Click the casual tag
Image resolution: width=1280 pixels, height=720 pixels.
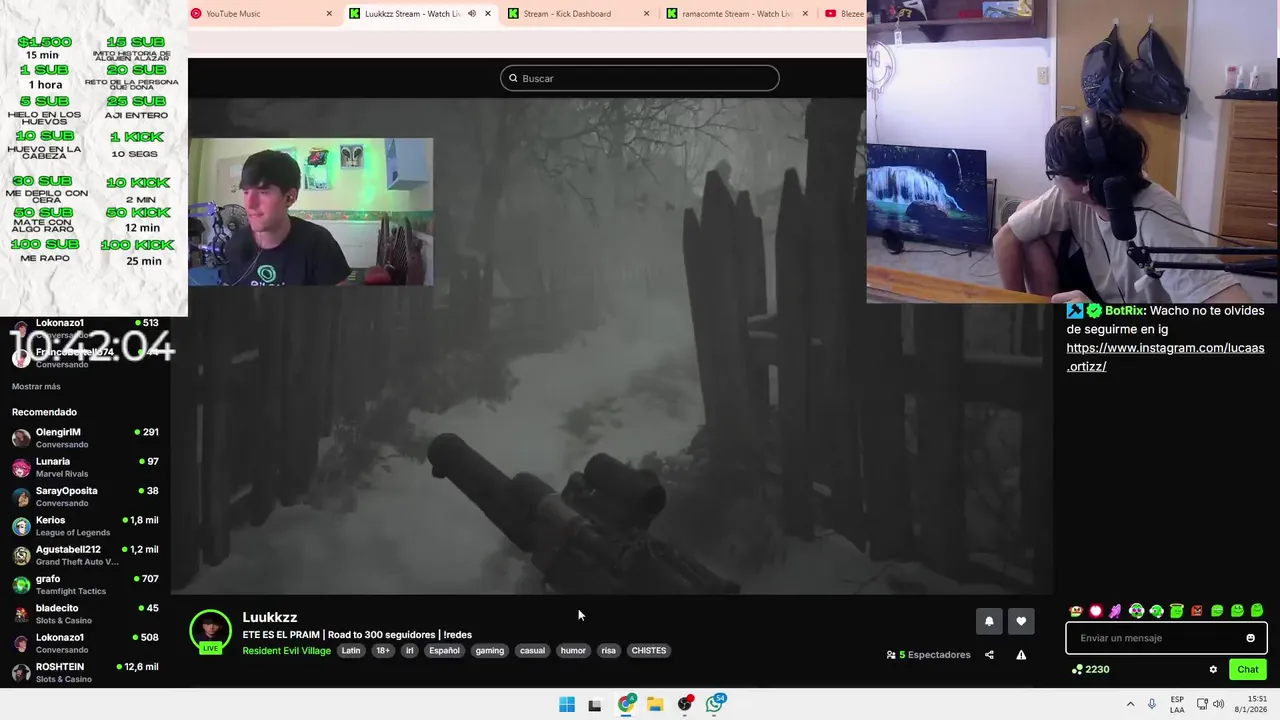coord(533,651)
